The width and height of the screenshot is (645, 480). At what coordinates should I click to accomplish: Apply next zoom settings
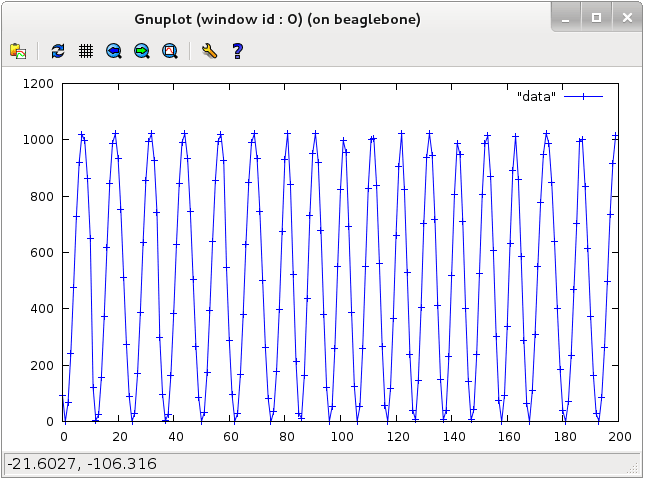[x=142, y=51]
